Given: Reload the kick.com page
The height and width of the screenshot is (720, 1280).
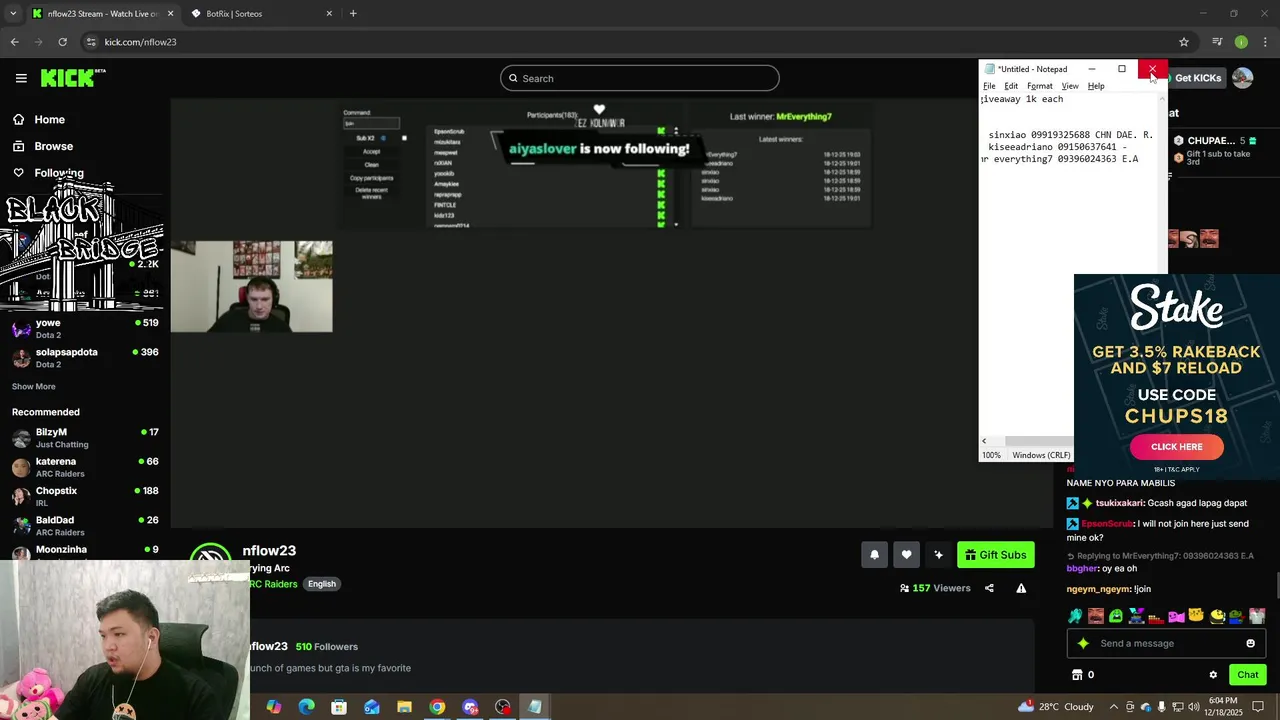Looking at the screenshot, I should click(x=62, y=42).
